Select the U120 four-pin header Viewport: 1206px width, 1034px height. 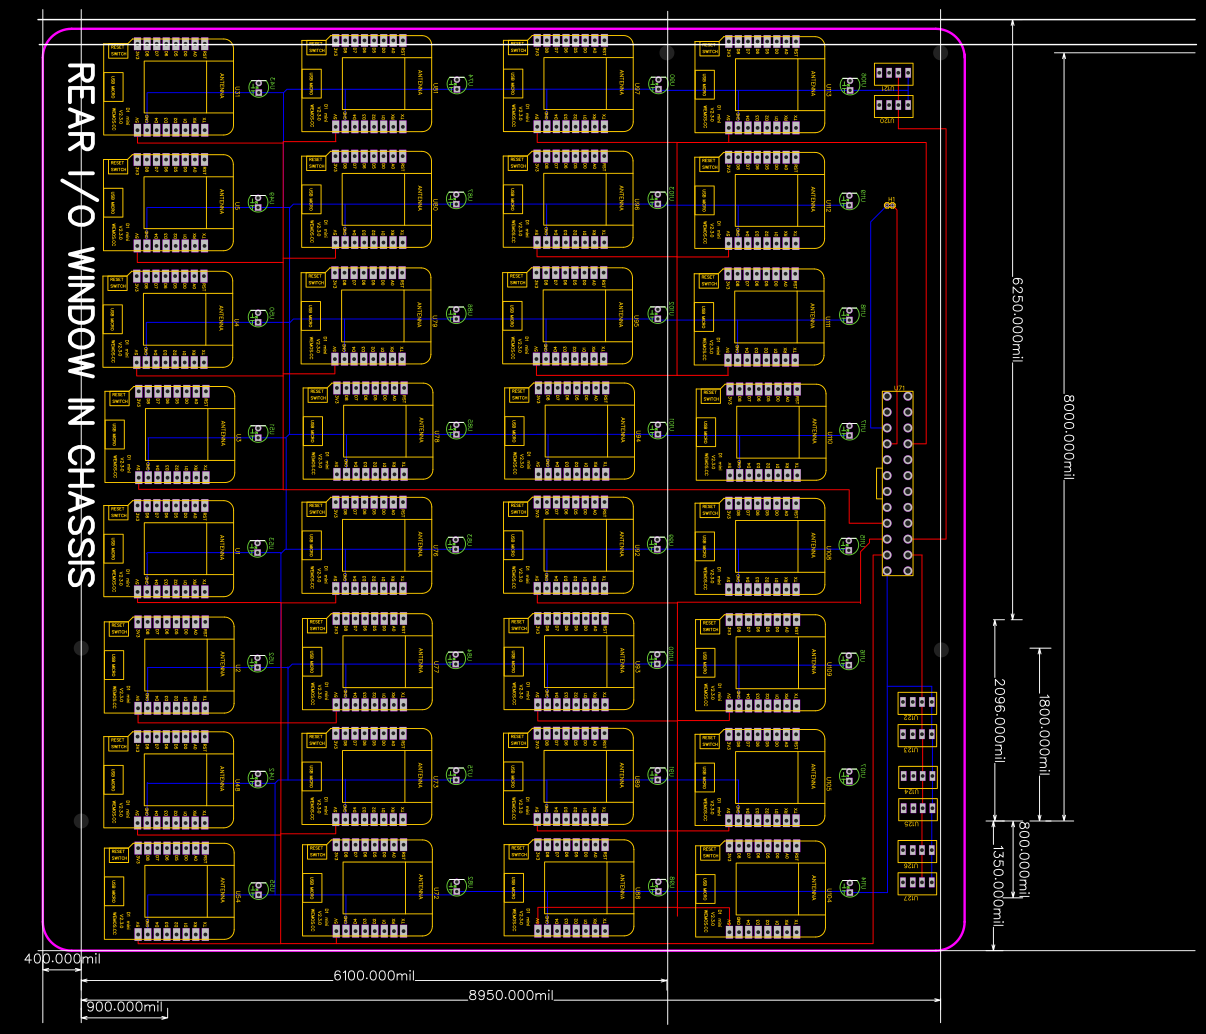point(894,104)
